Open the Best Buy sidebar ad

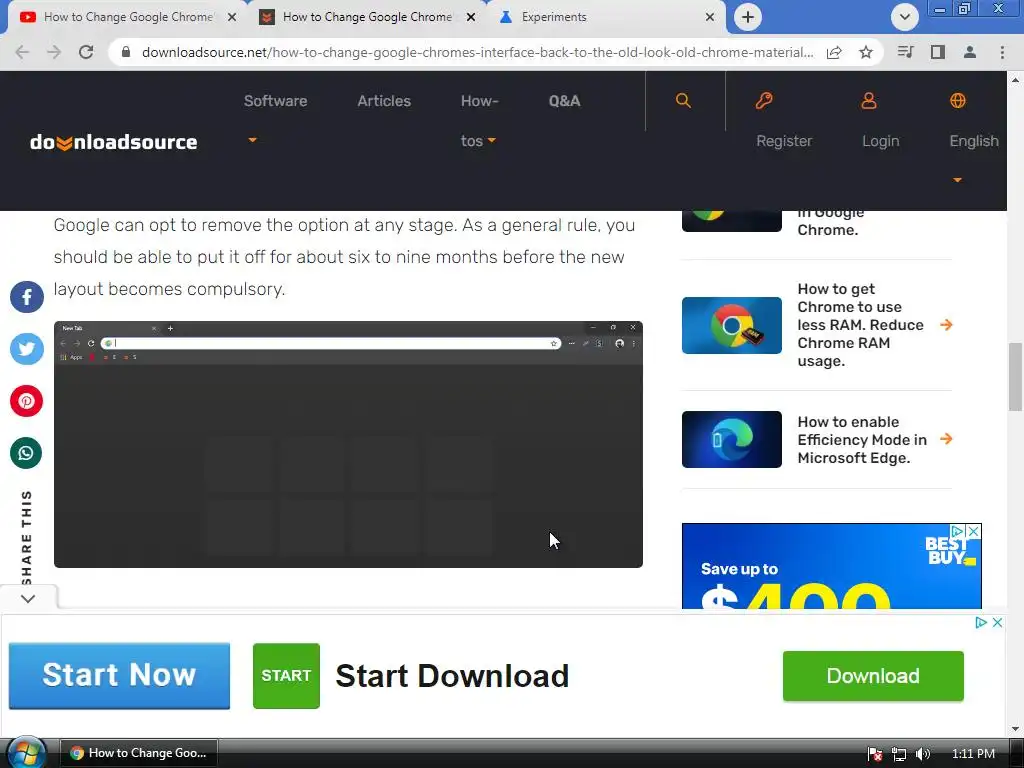pos(831,566)
